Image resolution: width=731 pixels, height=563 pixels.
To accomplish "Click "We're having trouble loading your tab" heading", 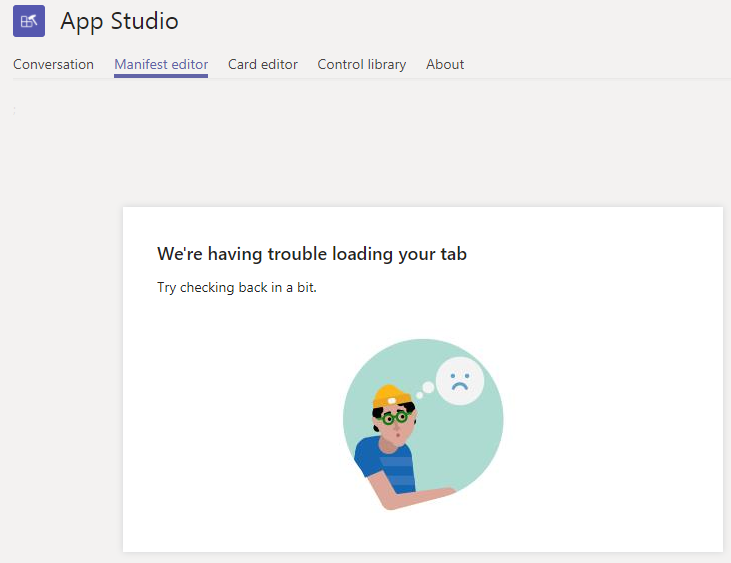I will (312, 254).
